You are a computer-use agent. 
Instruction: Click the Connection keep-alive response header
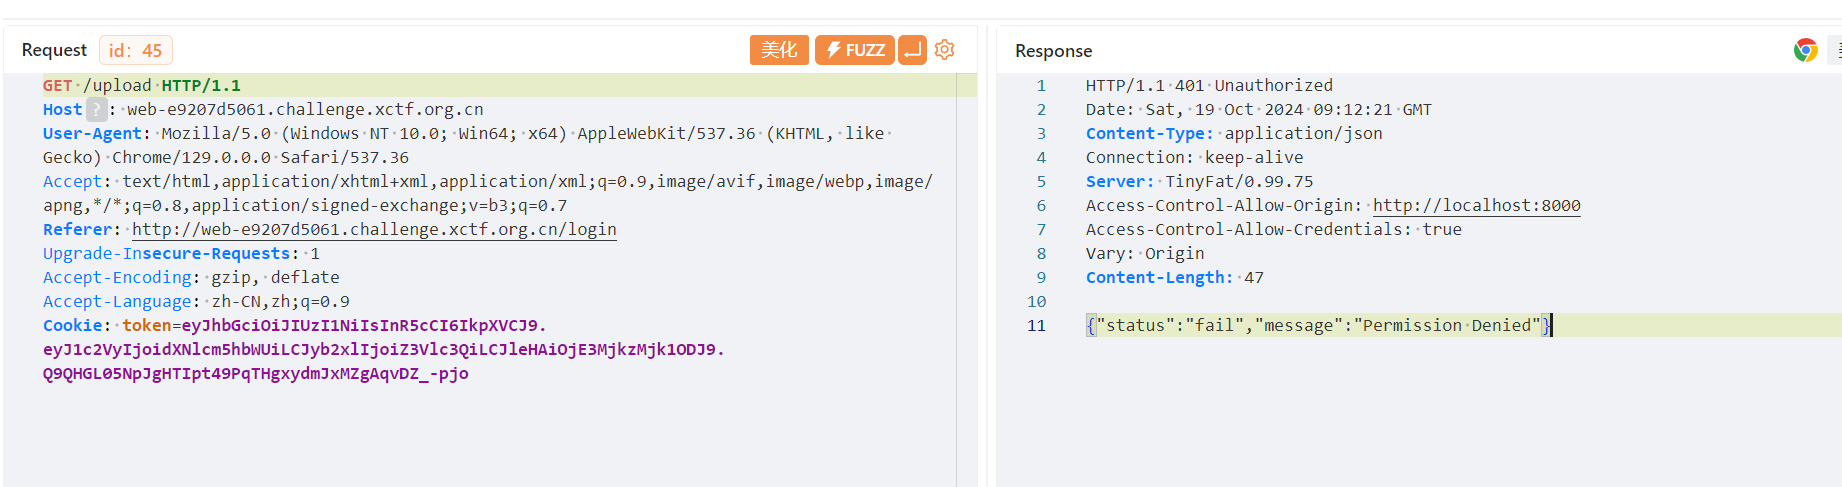(x=1195, y=157)
